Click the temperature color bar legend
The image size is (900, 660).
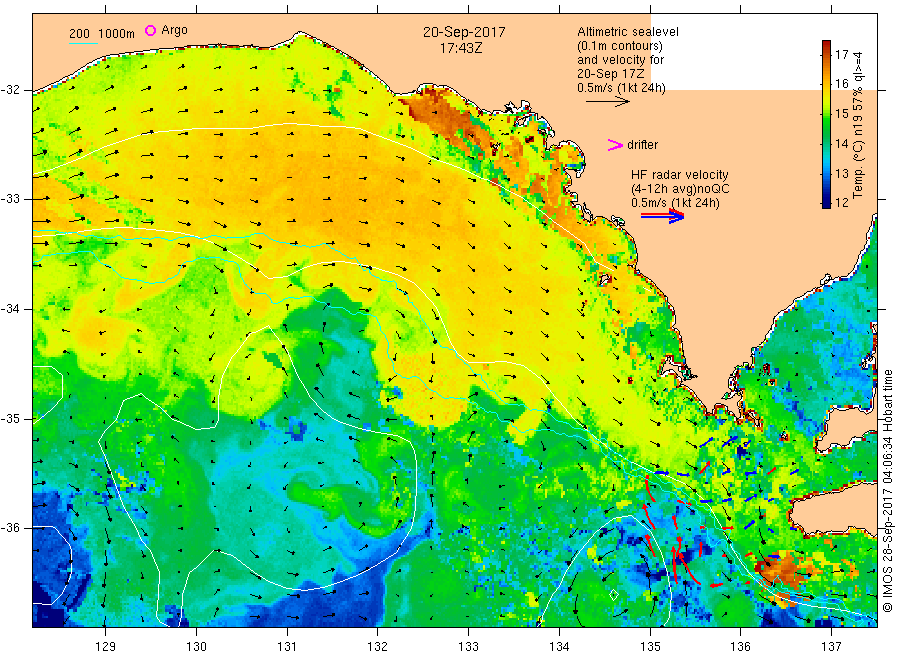pos(826,124)
